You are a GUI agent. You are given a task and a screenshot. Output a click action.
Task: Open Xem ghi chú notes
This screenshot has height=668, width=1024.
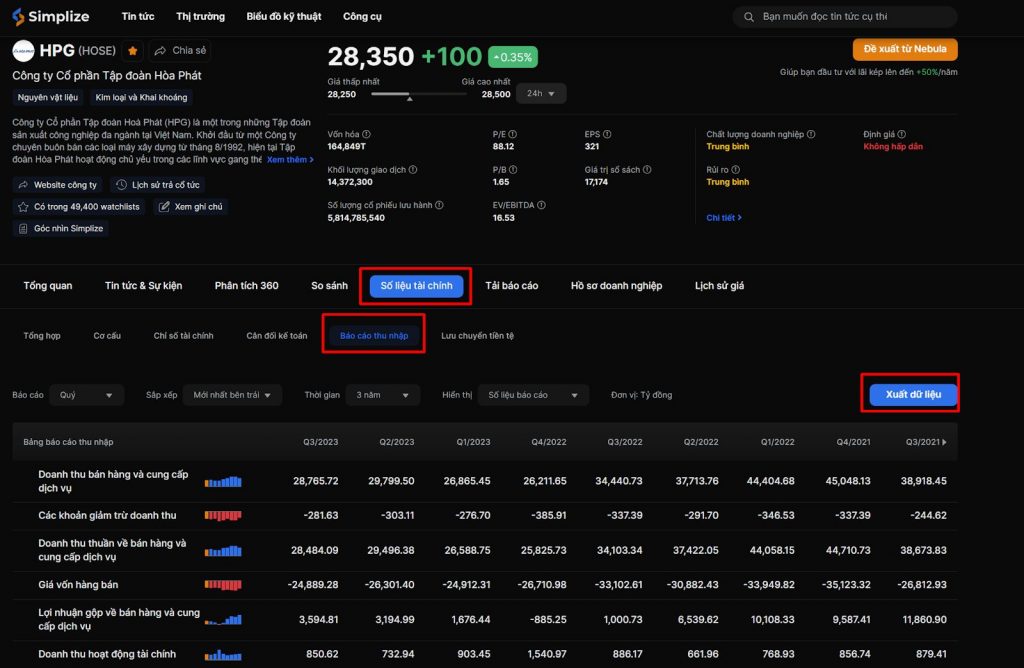[x=191, y=207]
